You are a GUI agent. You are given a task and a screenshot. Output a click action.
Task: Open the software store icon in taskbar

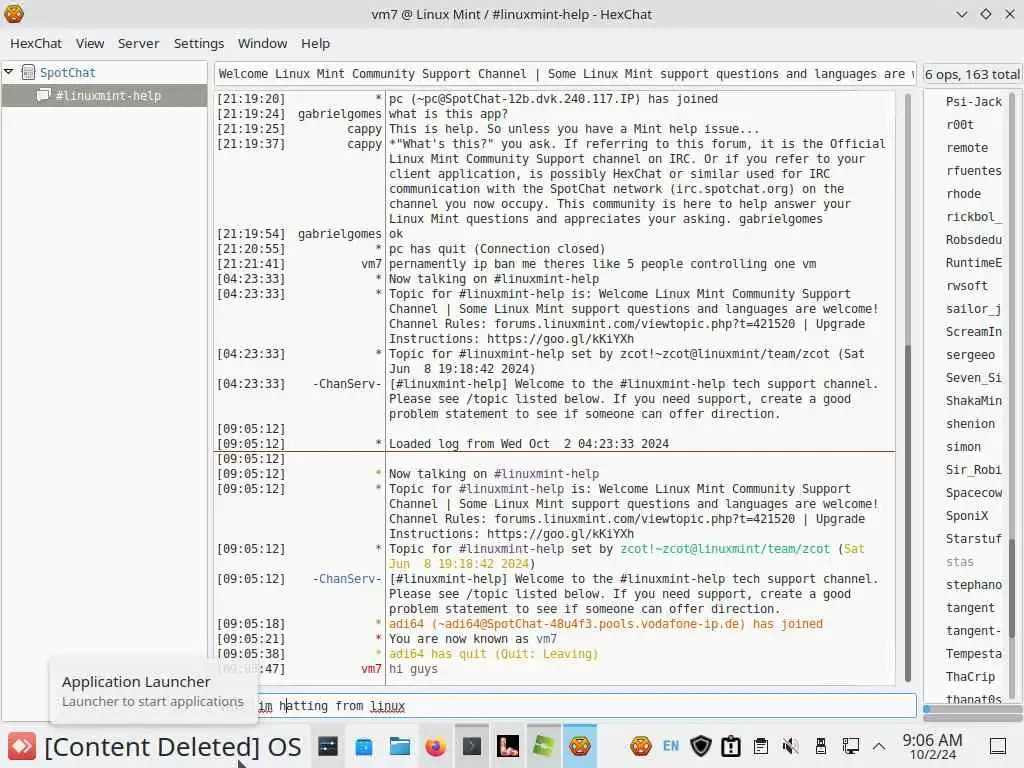364,746
